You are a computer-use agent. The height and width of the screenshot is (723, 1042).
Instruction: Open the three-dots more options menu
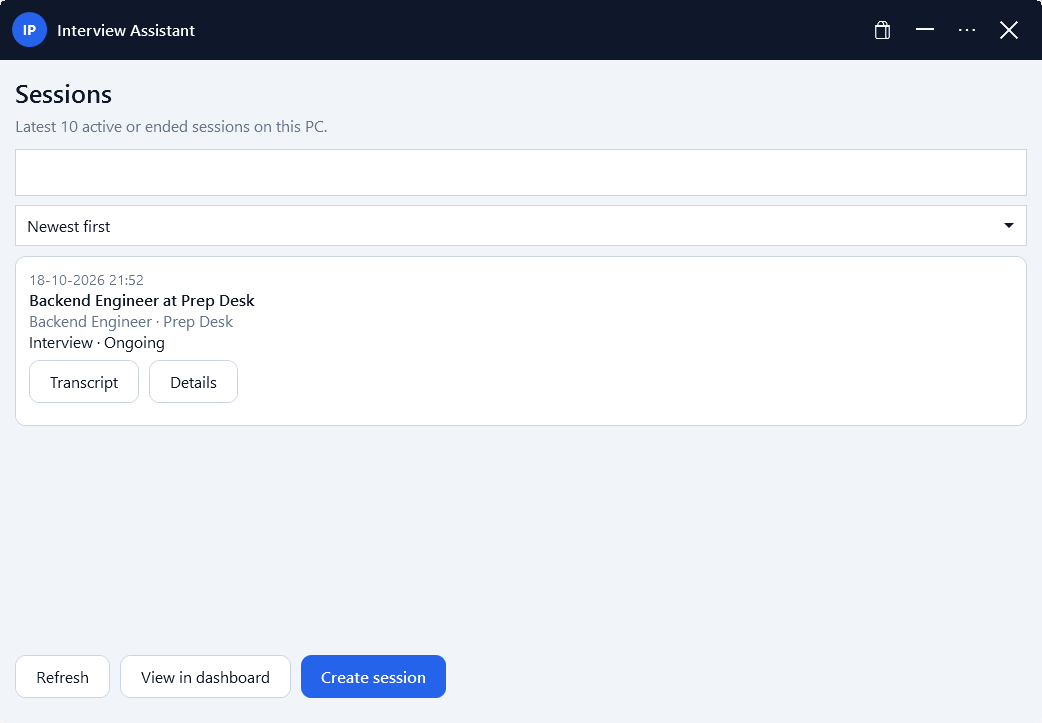coord(967,30)
